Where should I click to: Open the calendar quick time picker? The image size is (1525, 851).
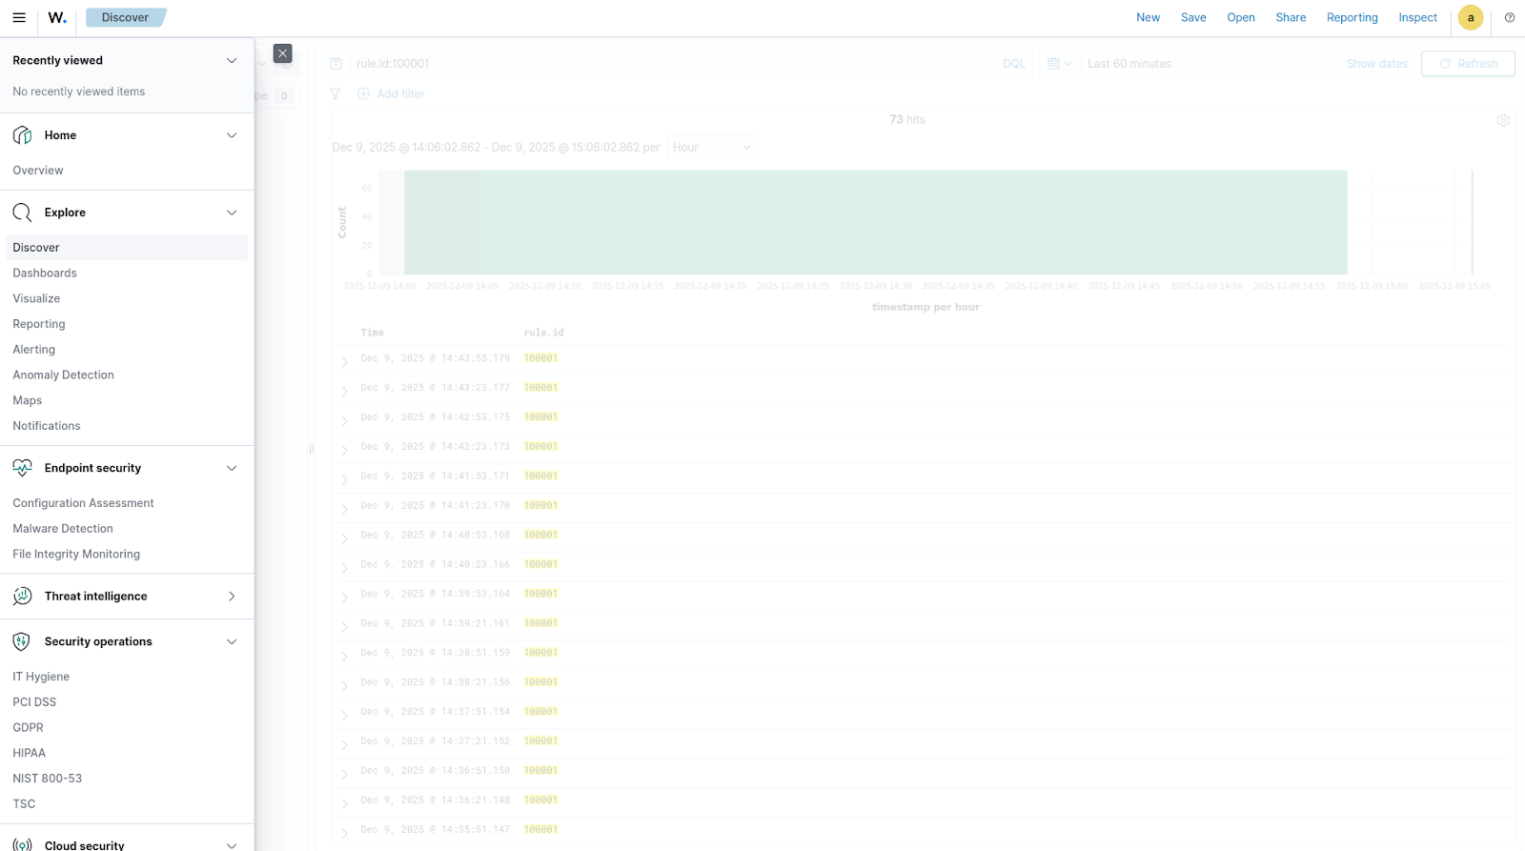pos(1058,64)
